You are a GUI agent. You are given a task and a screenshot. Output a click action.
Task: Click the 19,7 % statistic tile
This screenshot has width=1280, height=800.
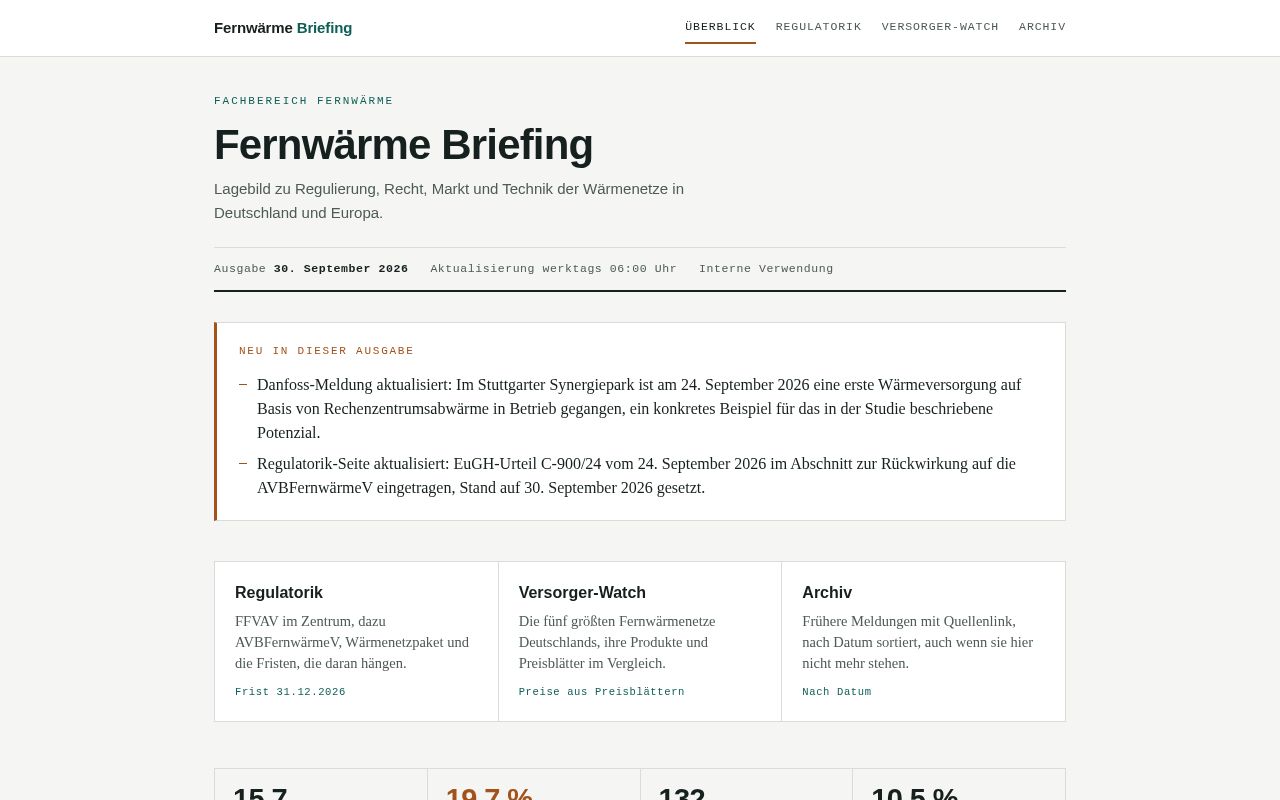534,785
